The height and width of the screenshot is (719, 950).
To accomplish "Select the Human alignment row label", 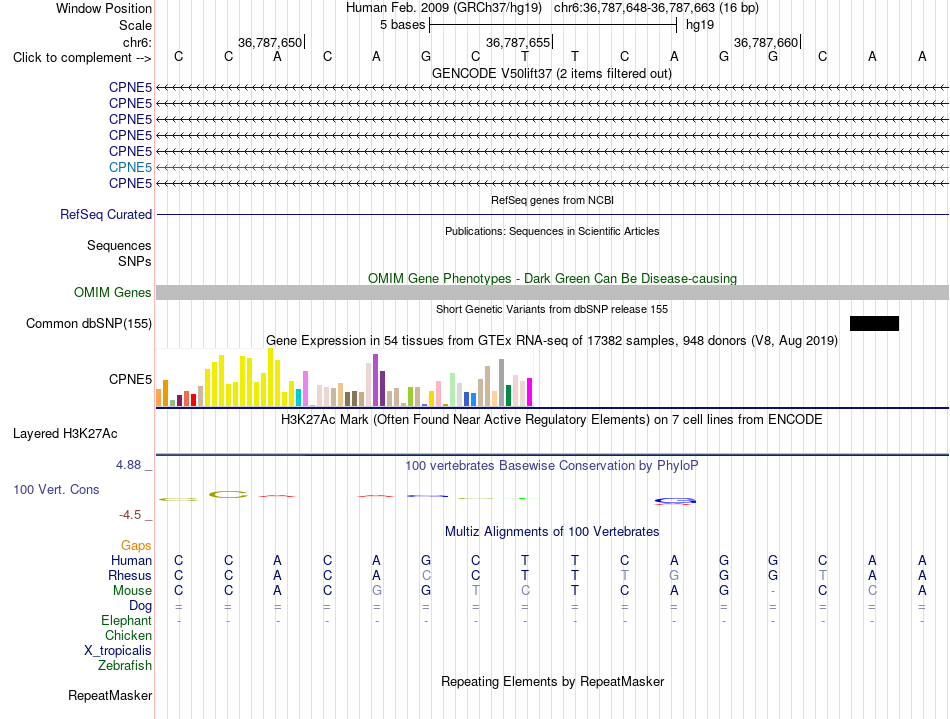I will pyautogui.click(x=131, y=560).
